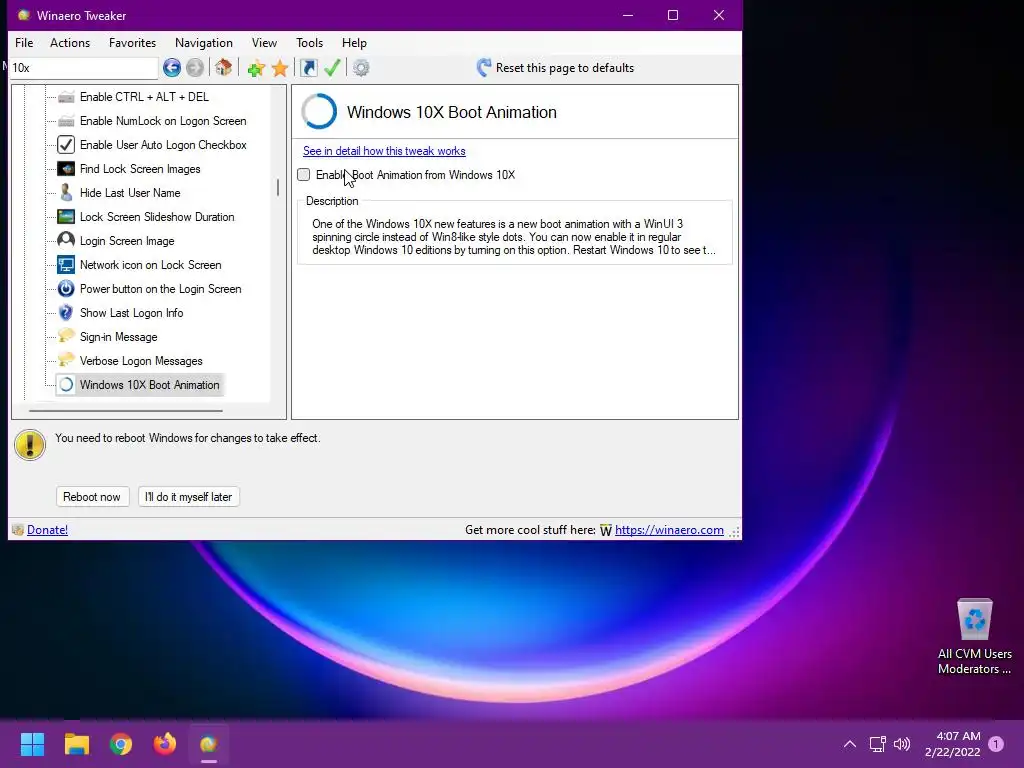Click the Verbose Logon Messages icon
The image size is (1024, 768).
pos(66,360)
